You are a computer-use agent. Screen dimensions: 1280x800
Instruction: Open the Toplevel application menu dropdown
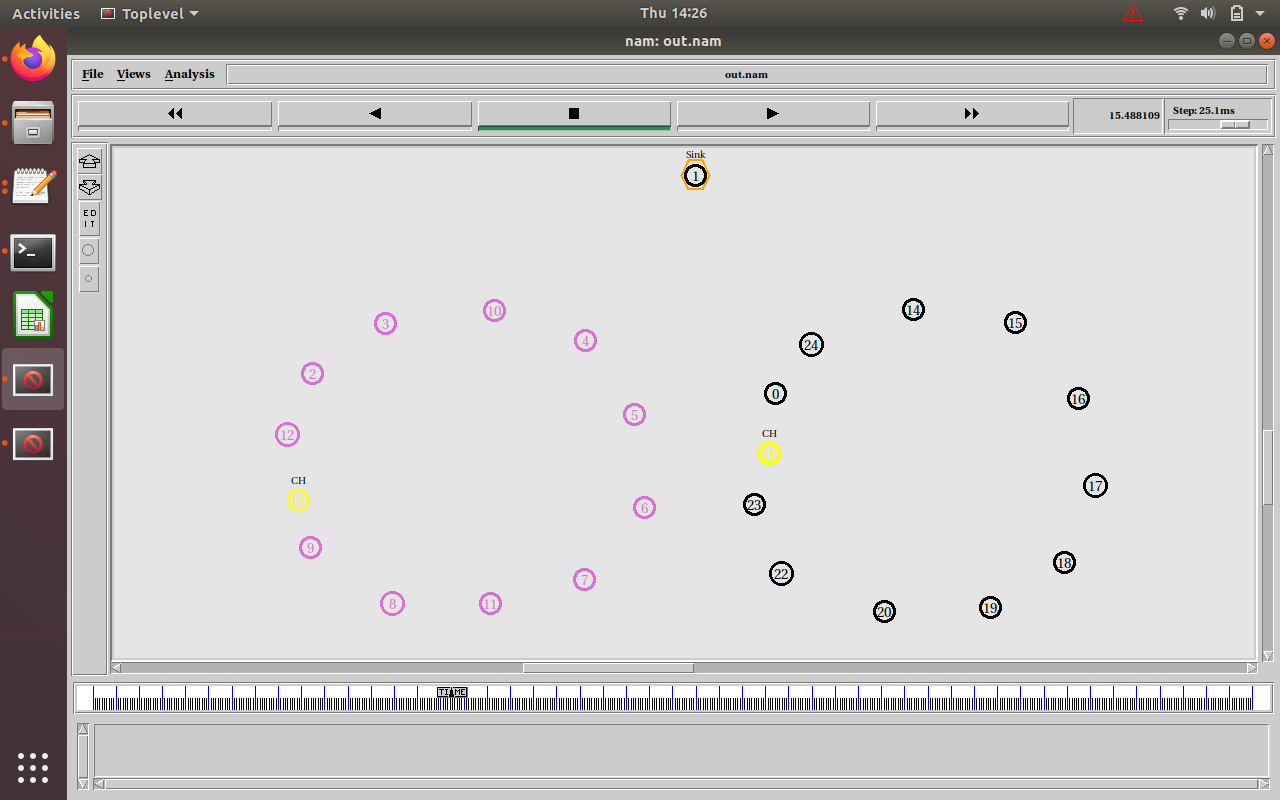pos(150,13)
